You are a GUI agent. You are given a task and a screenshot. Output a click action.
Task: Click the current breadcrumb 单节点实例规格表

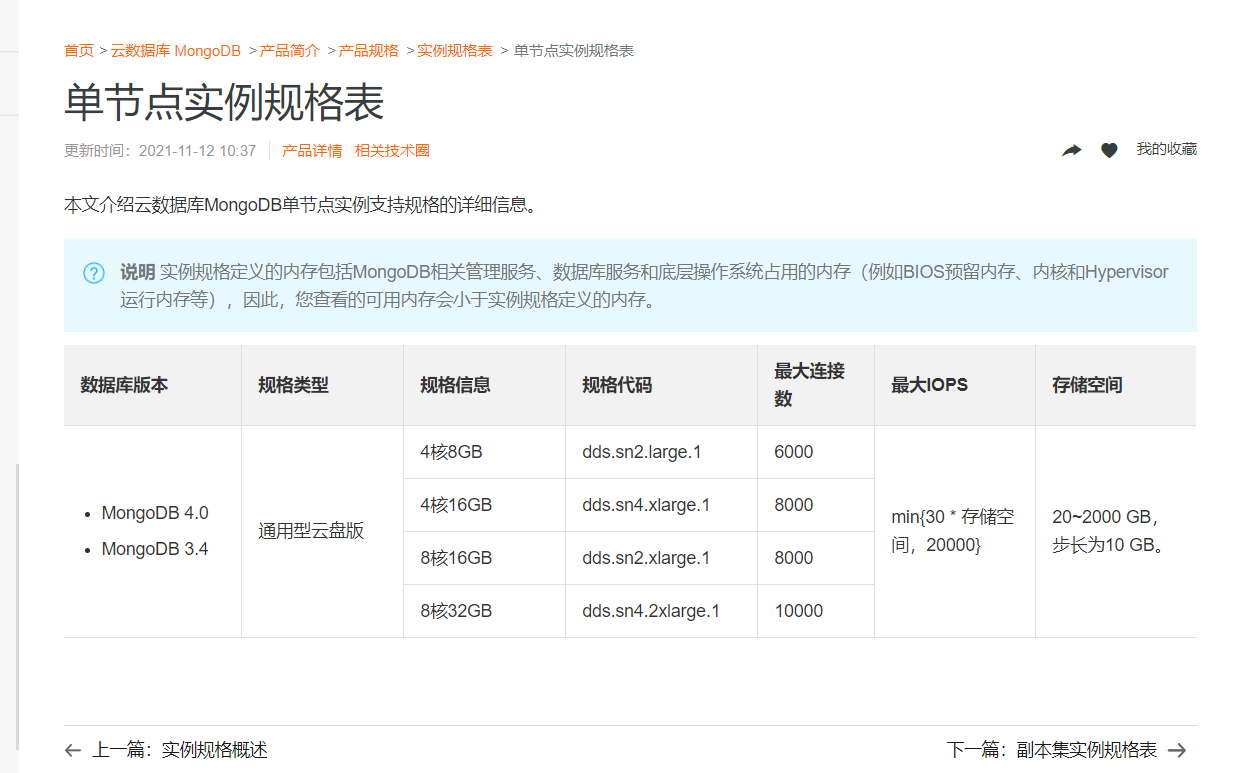574,50
